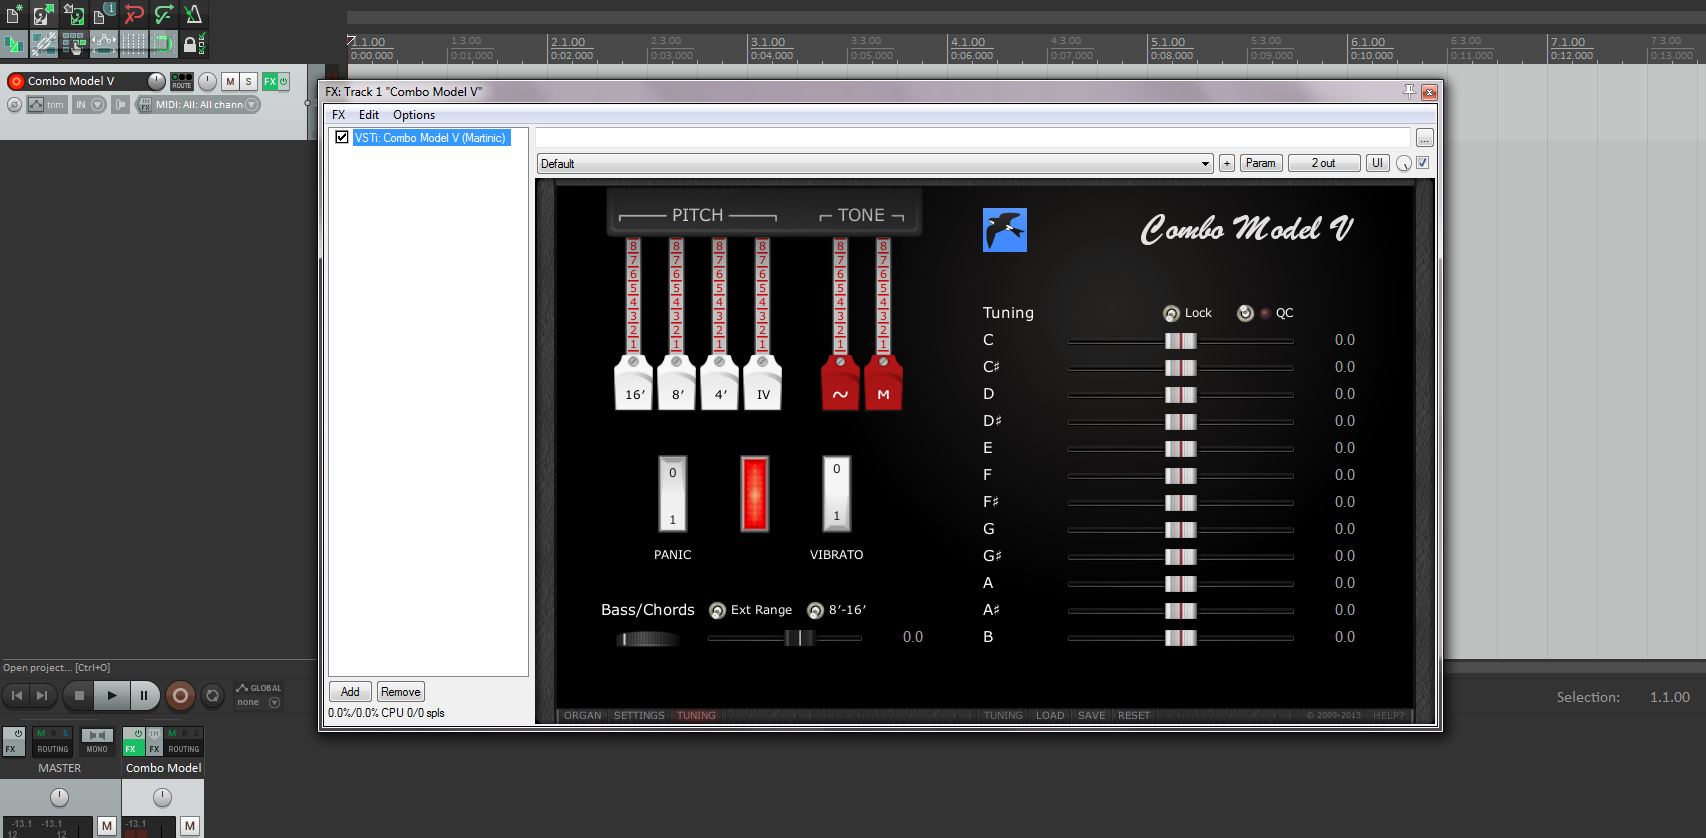
Task: Toggle the tuning Lock switch
Action: (1171, 313)
